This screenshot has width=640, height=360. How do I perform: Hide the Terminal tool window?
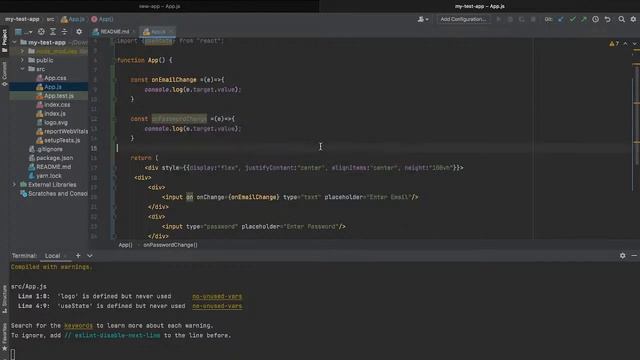[634, 256]
